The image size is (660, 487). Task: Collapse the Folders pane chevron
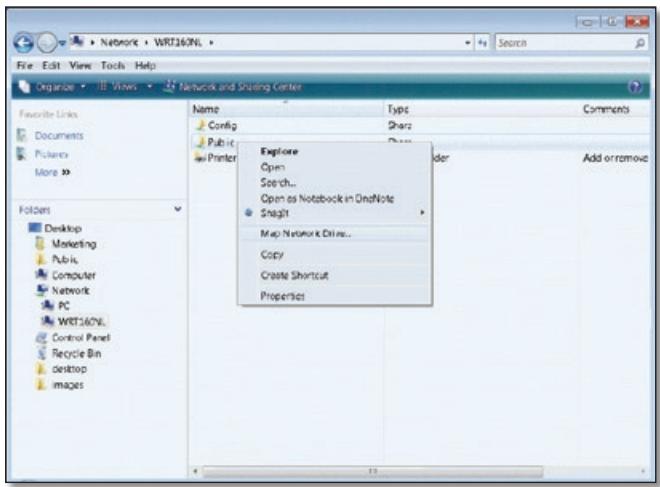pyautogui.click(x=178, y=209)
